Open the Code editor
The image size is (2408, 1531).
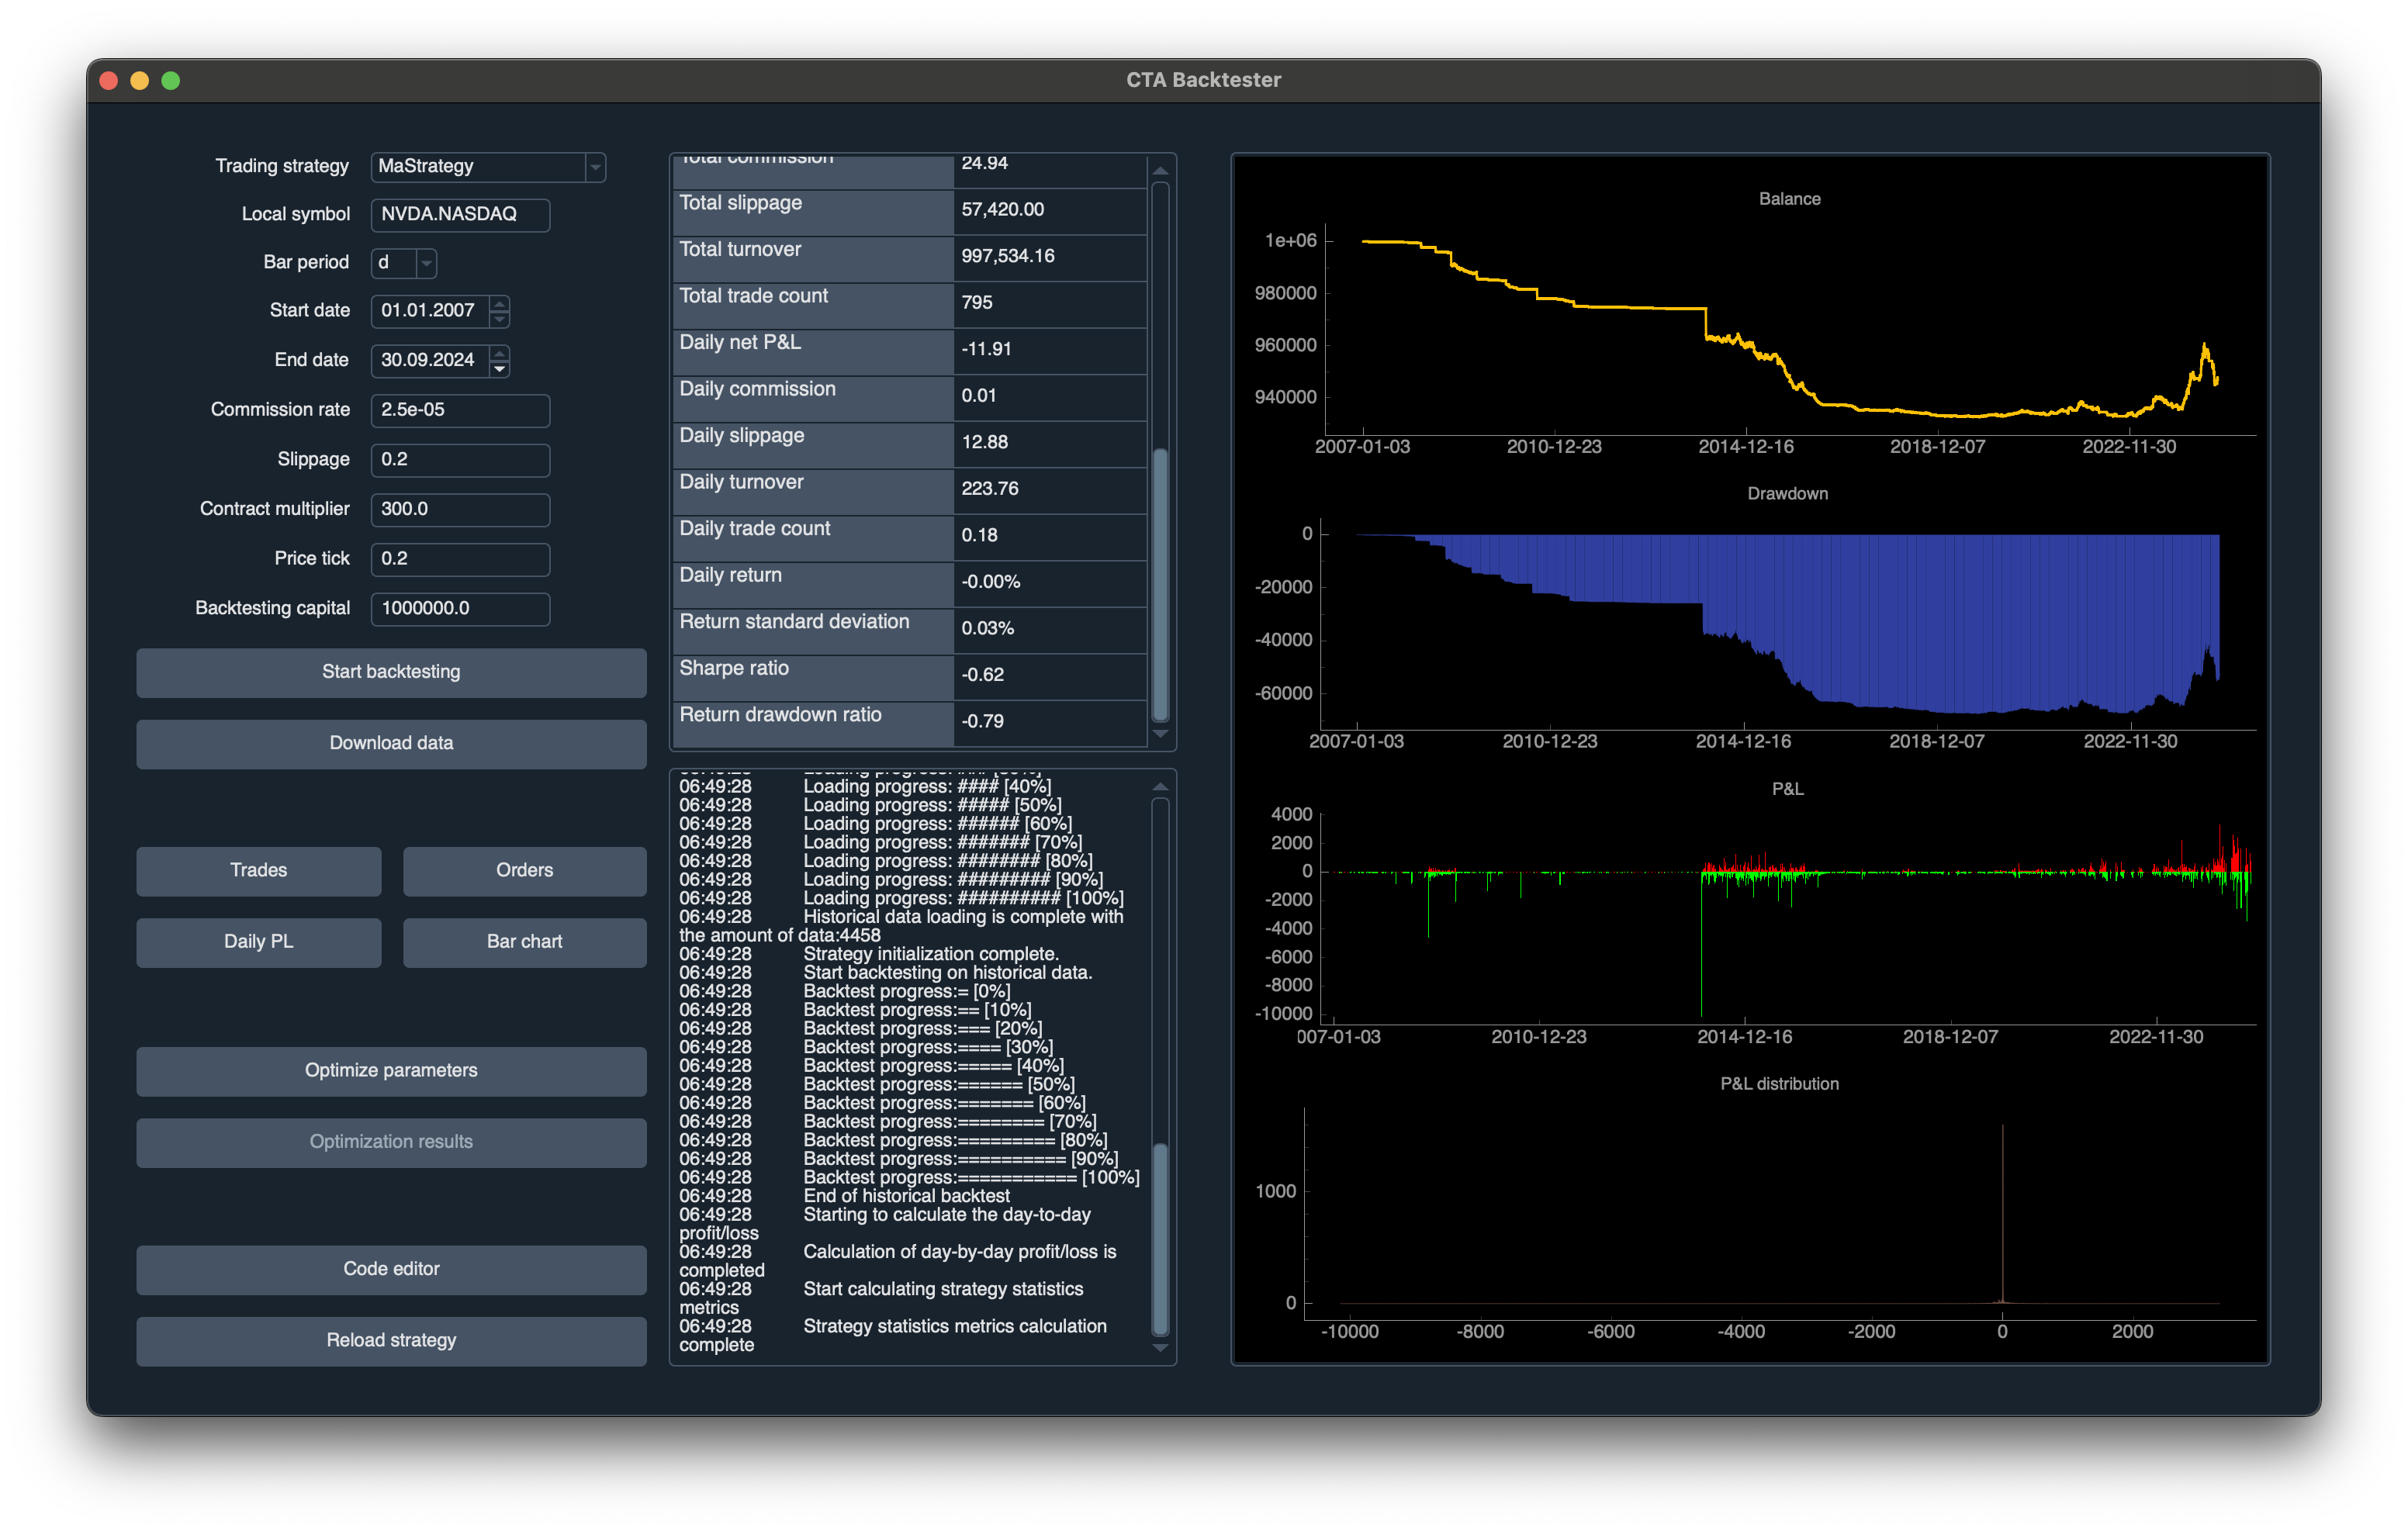391,1268
